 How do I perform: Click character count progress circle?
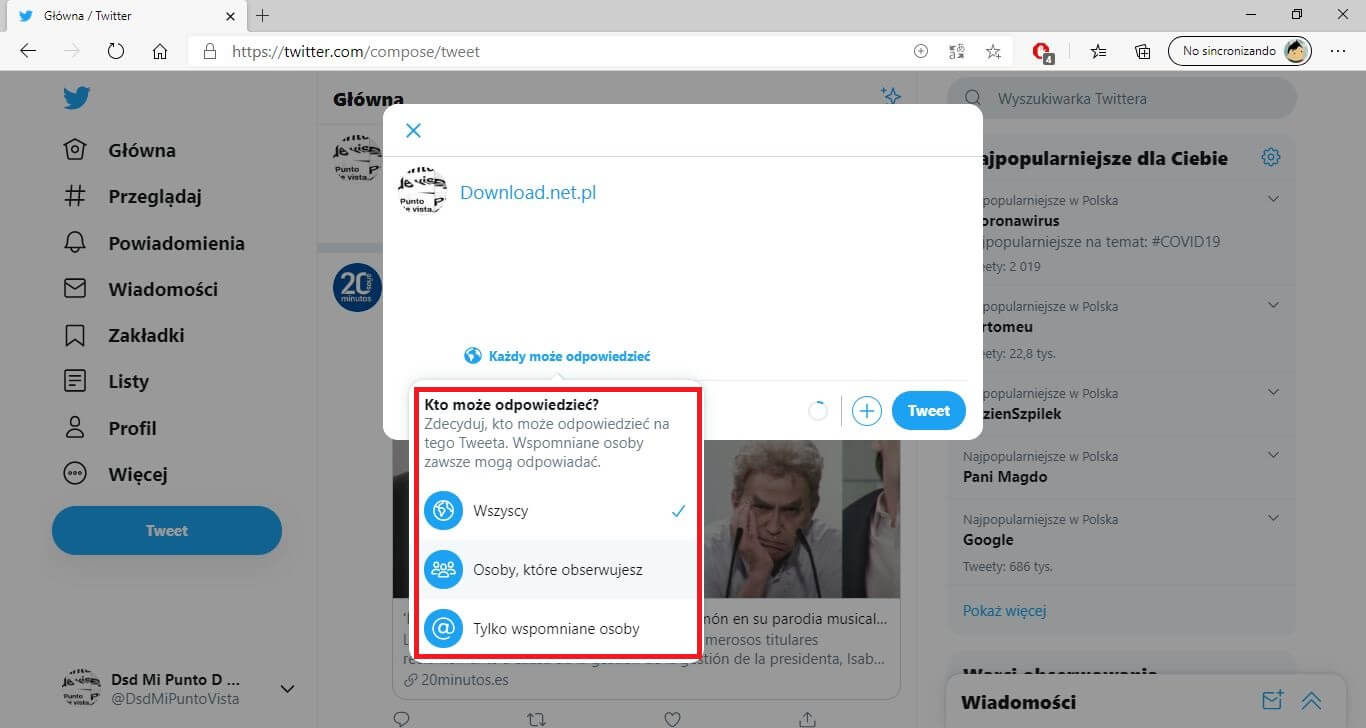(x=818, y=411)
